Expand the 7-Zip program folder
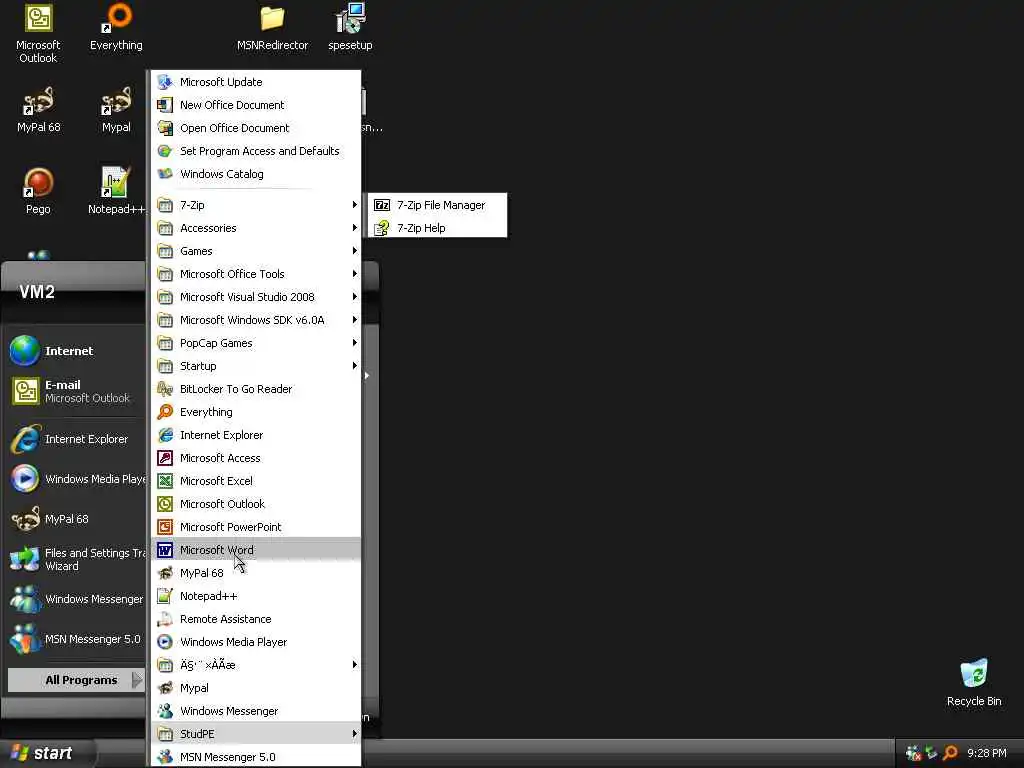Screen dimensions: 1024x768 point(256,205)
